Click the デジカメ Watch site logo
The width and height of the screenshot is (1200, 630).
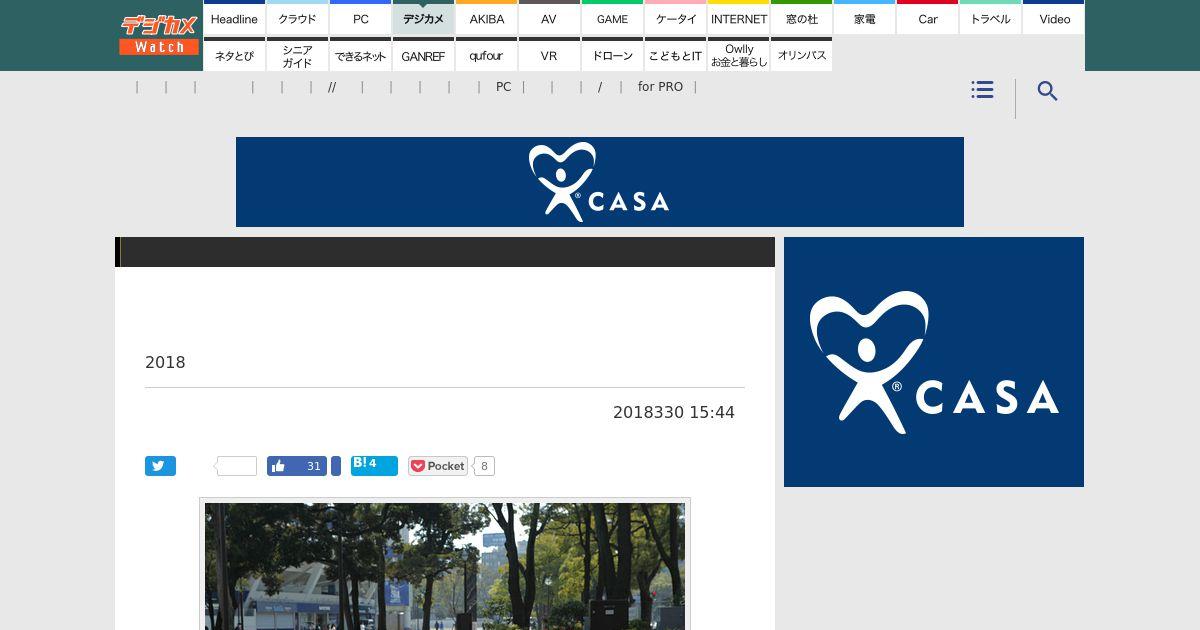click(x=159, y=35)
